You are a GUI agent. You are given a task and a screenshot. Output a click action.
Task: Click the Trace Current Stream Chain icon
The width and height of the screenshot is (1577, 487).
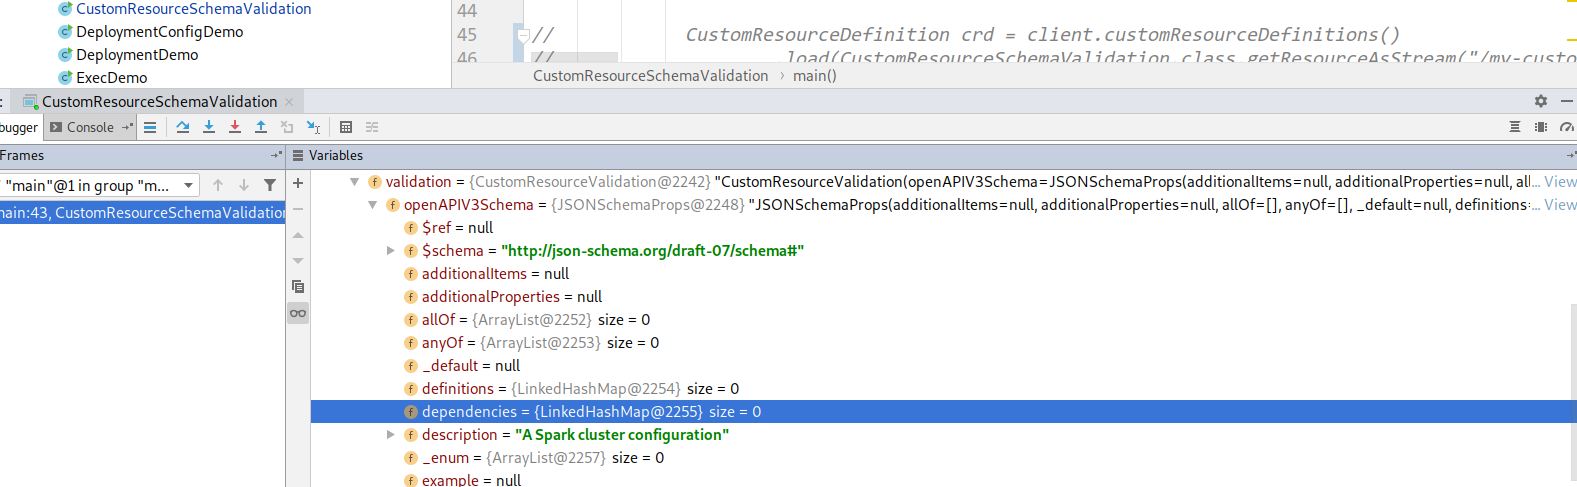pyautogui.click(x=372, y=127)
